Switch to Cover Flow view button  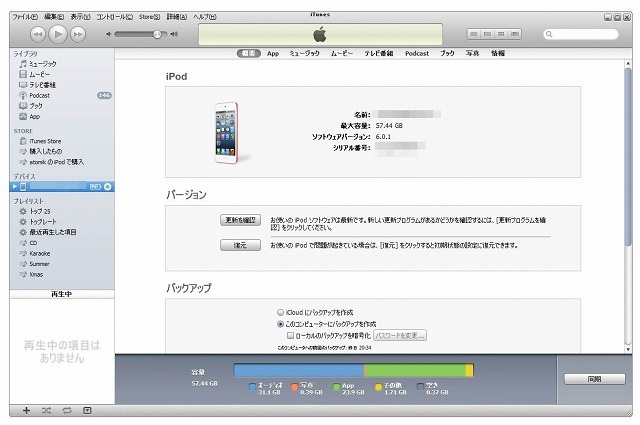coord(515,34)
